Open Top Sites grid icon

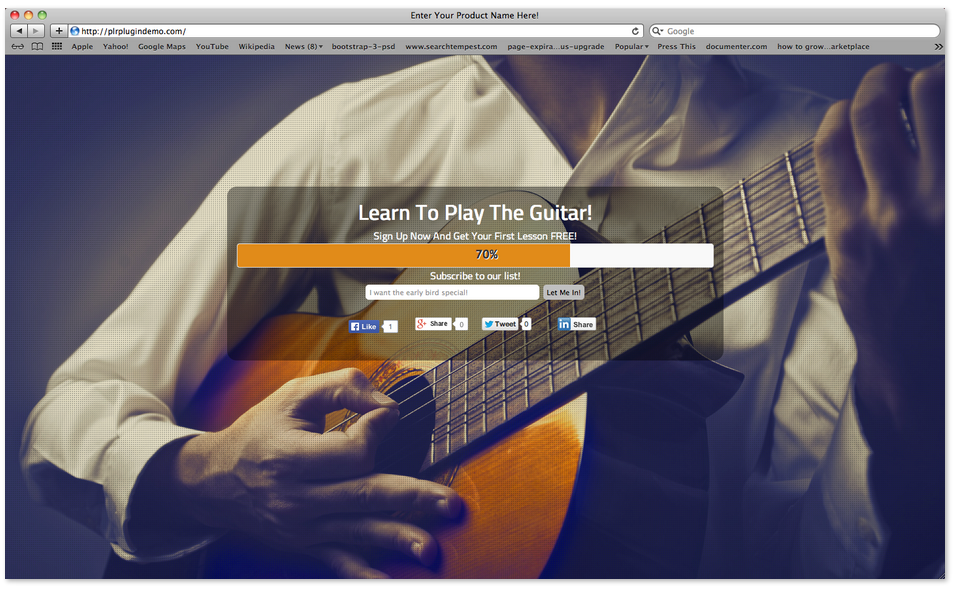point(57,46)
